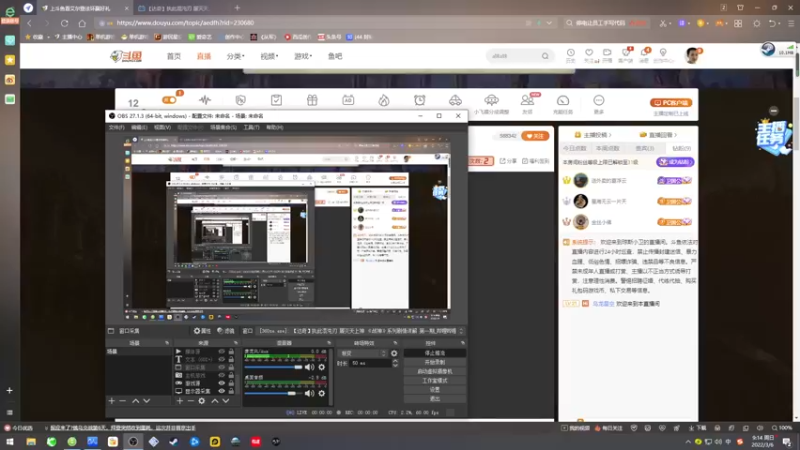Viewport: 800px width, 450px height.
Task: Toggle visibility of the 游戏源 source
Action: [x=221, y=383]
